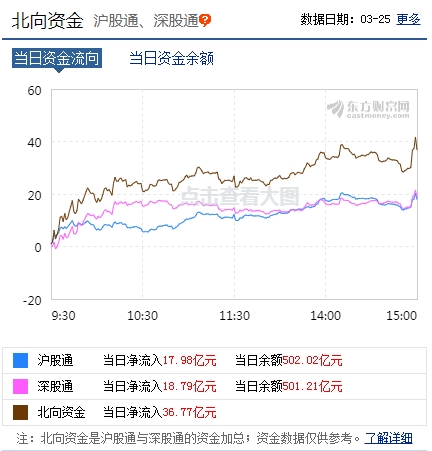Click the orange question mark help icon
The height and width of the screenshot is (451, 432).
[205, 20]
